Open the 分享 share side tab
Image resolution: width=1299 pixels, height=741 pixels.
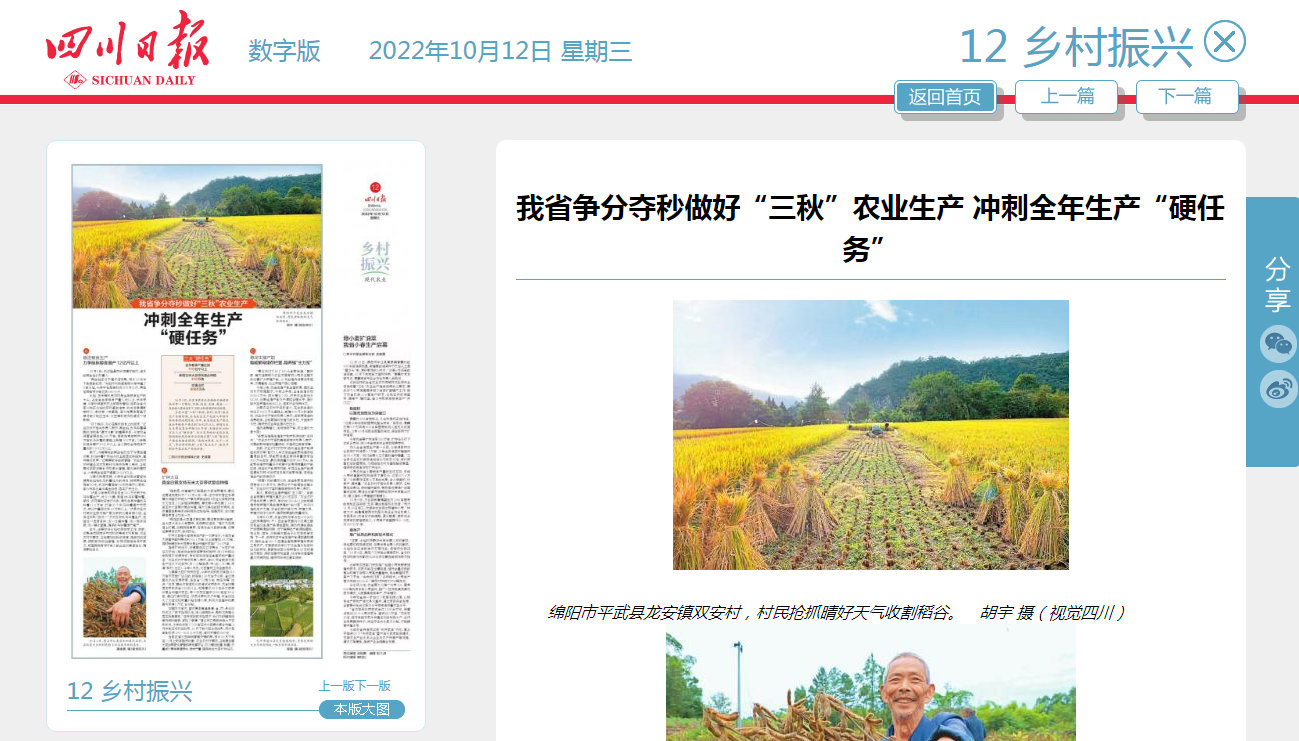point(1277,284)
